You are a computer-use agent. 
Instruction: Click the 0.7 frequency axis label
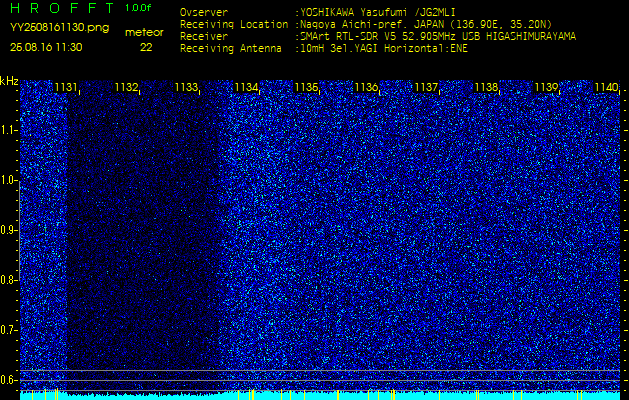(8, 330)
